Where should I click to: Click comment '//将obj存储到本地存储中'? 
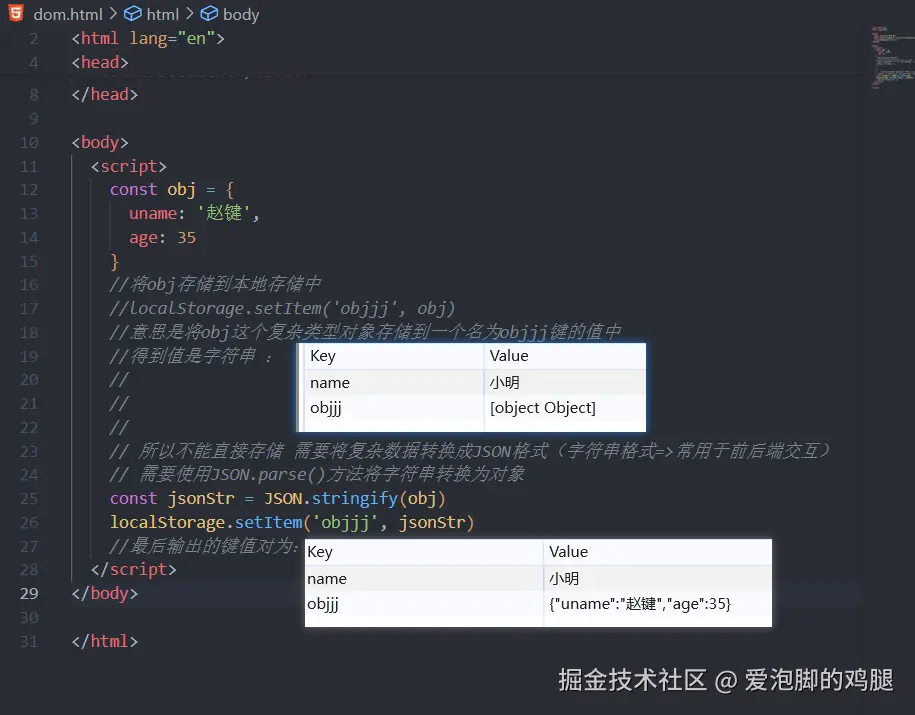click(x=215, y=284)
